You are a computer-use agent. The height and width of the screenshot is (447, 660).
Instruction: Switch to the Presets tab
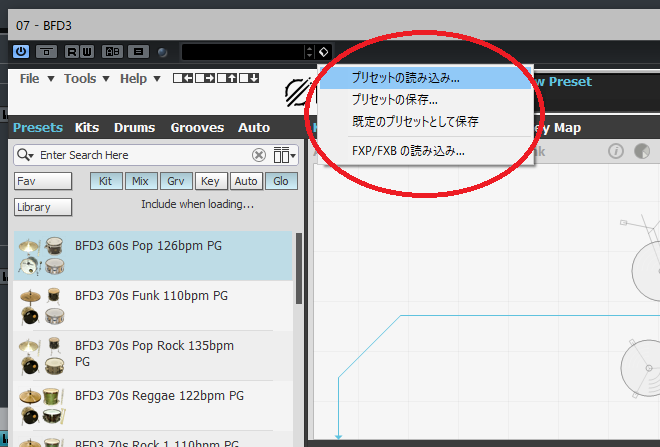(38, 128)
